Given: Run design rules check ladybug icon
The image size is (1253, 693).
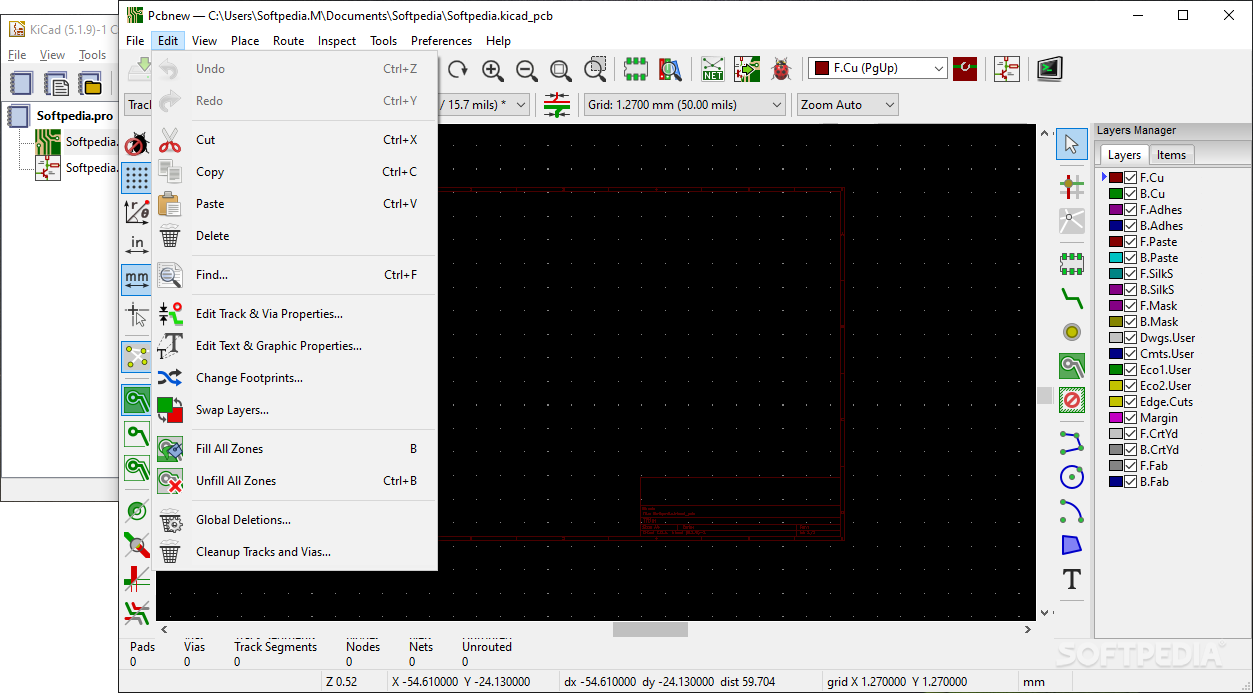Looking at the screenshot, I should 781,69.
